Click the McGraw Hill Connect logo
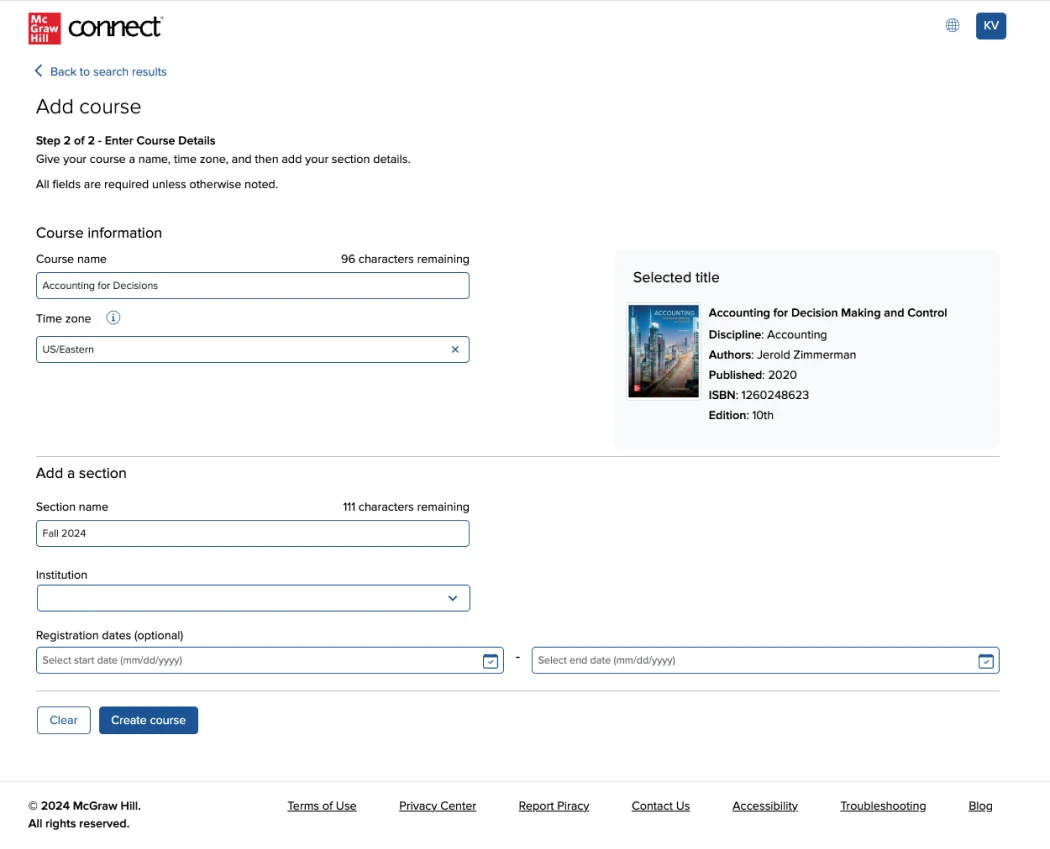1050x849 pixels. (x=95, y=28)
